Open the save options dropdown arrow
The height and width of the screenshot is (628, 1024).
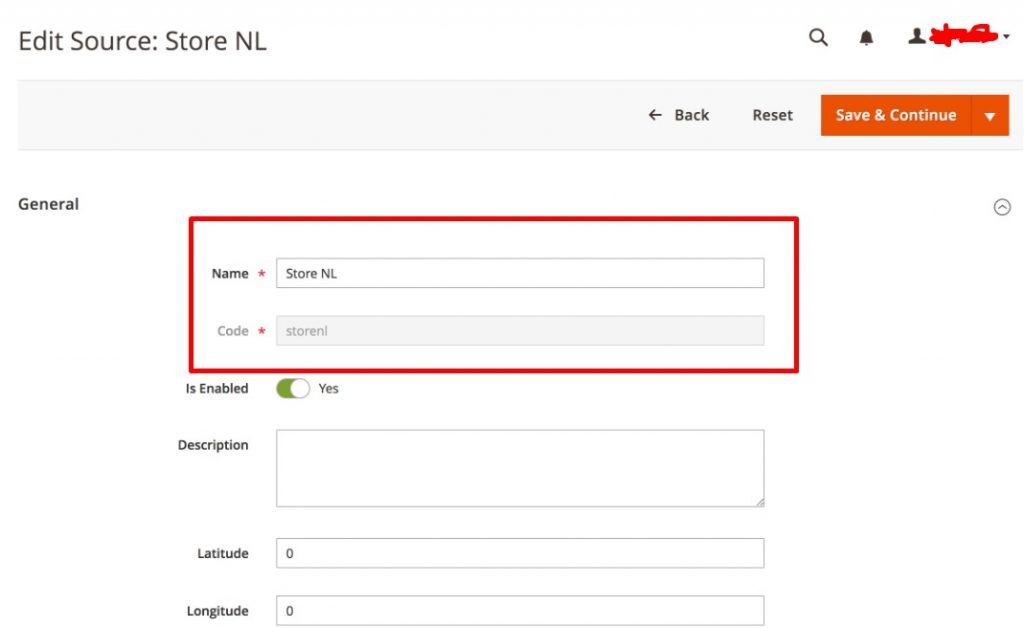pos(989,116)
